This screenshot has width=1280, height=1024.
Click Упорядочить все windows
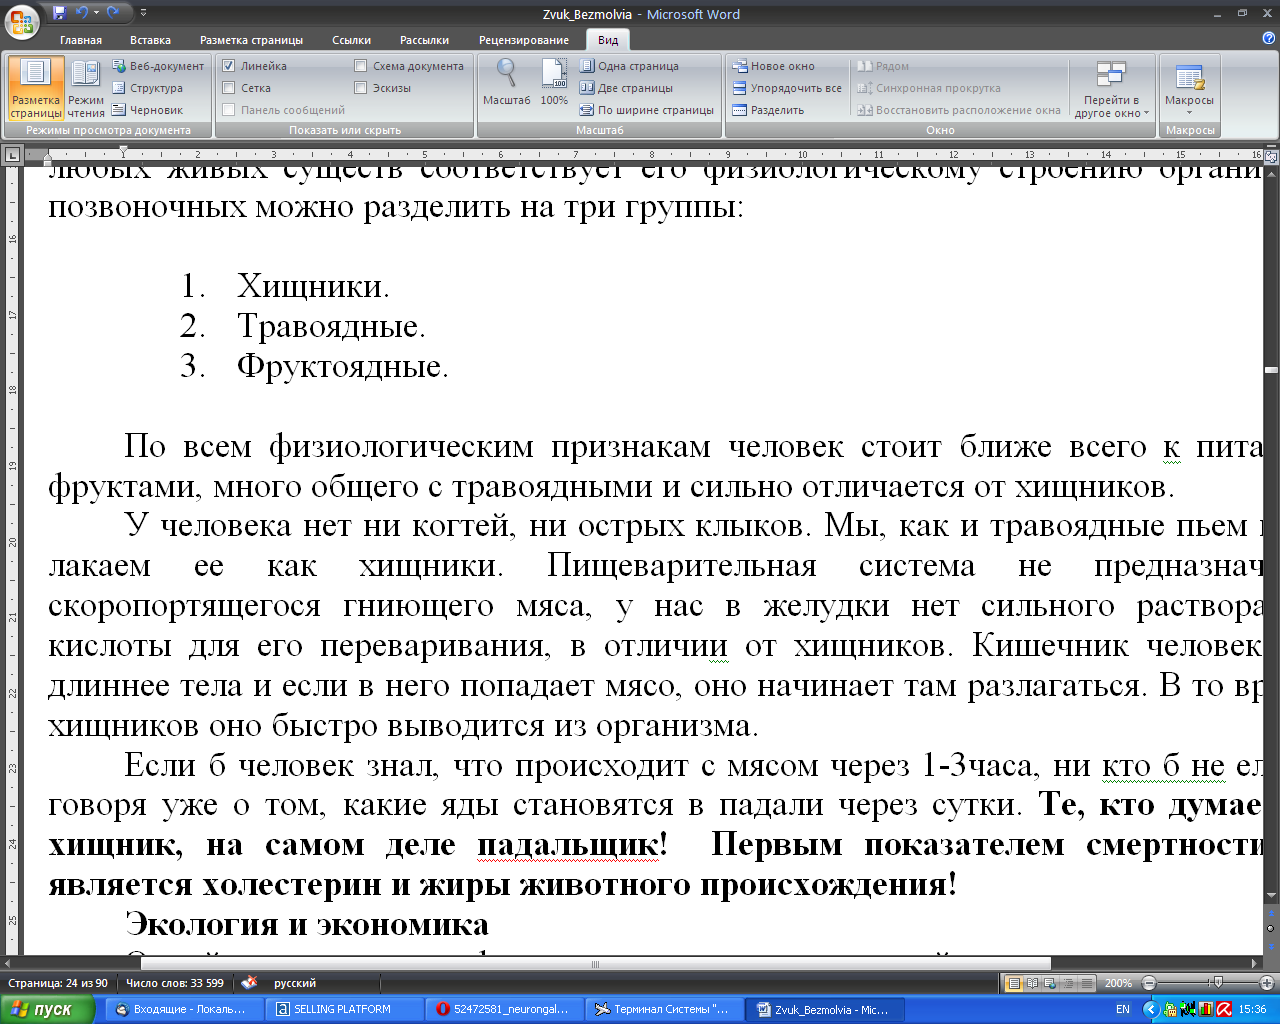787,88
